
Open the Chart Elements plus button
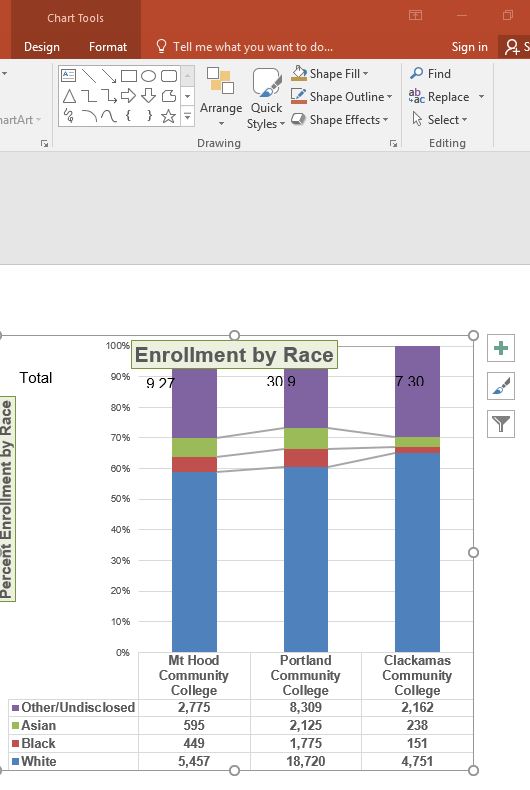501,348
